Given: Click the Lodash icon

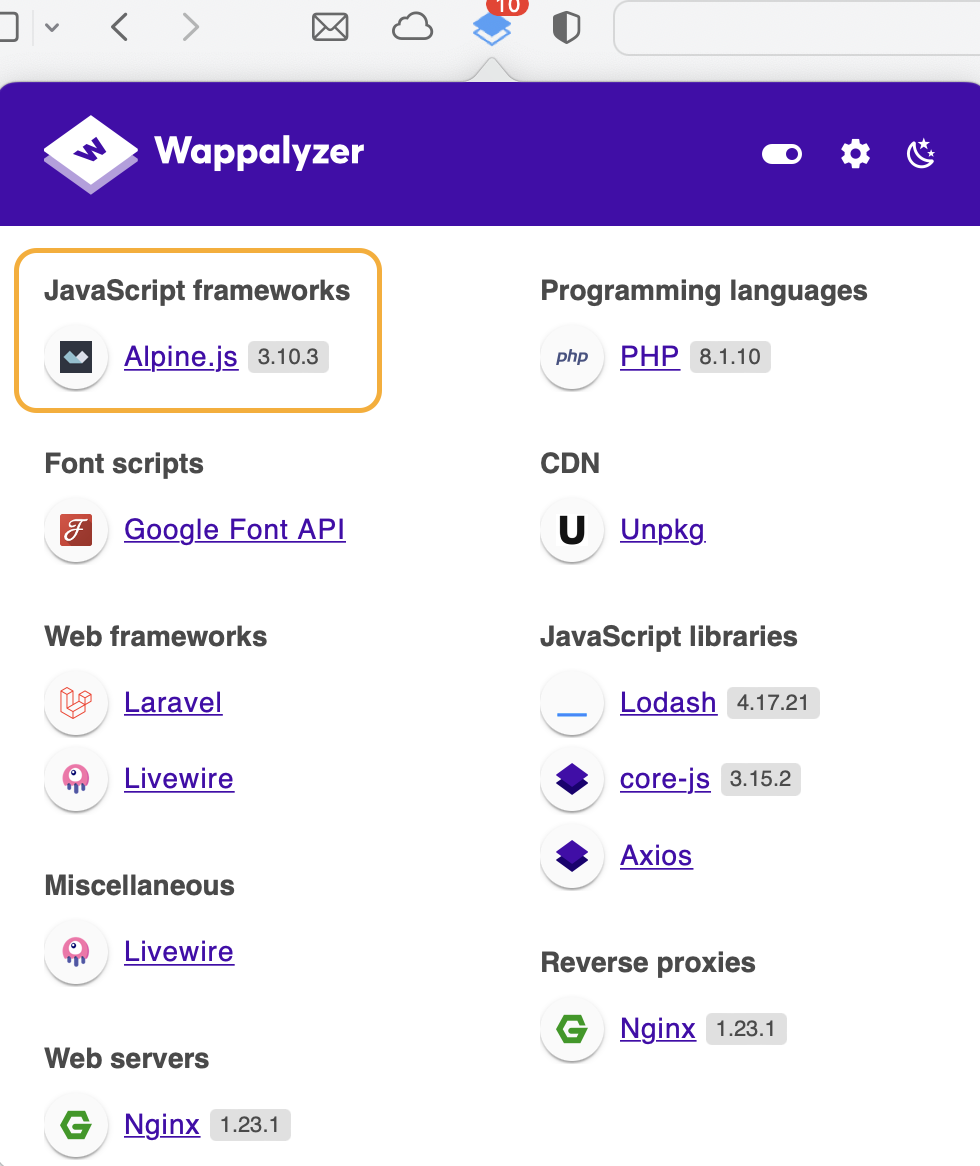Looking at the screenshot, I should click(572, 703).
